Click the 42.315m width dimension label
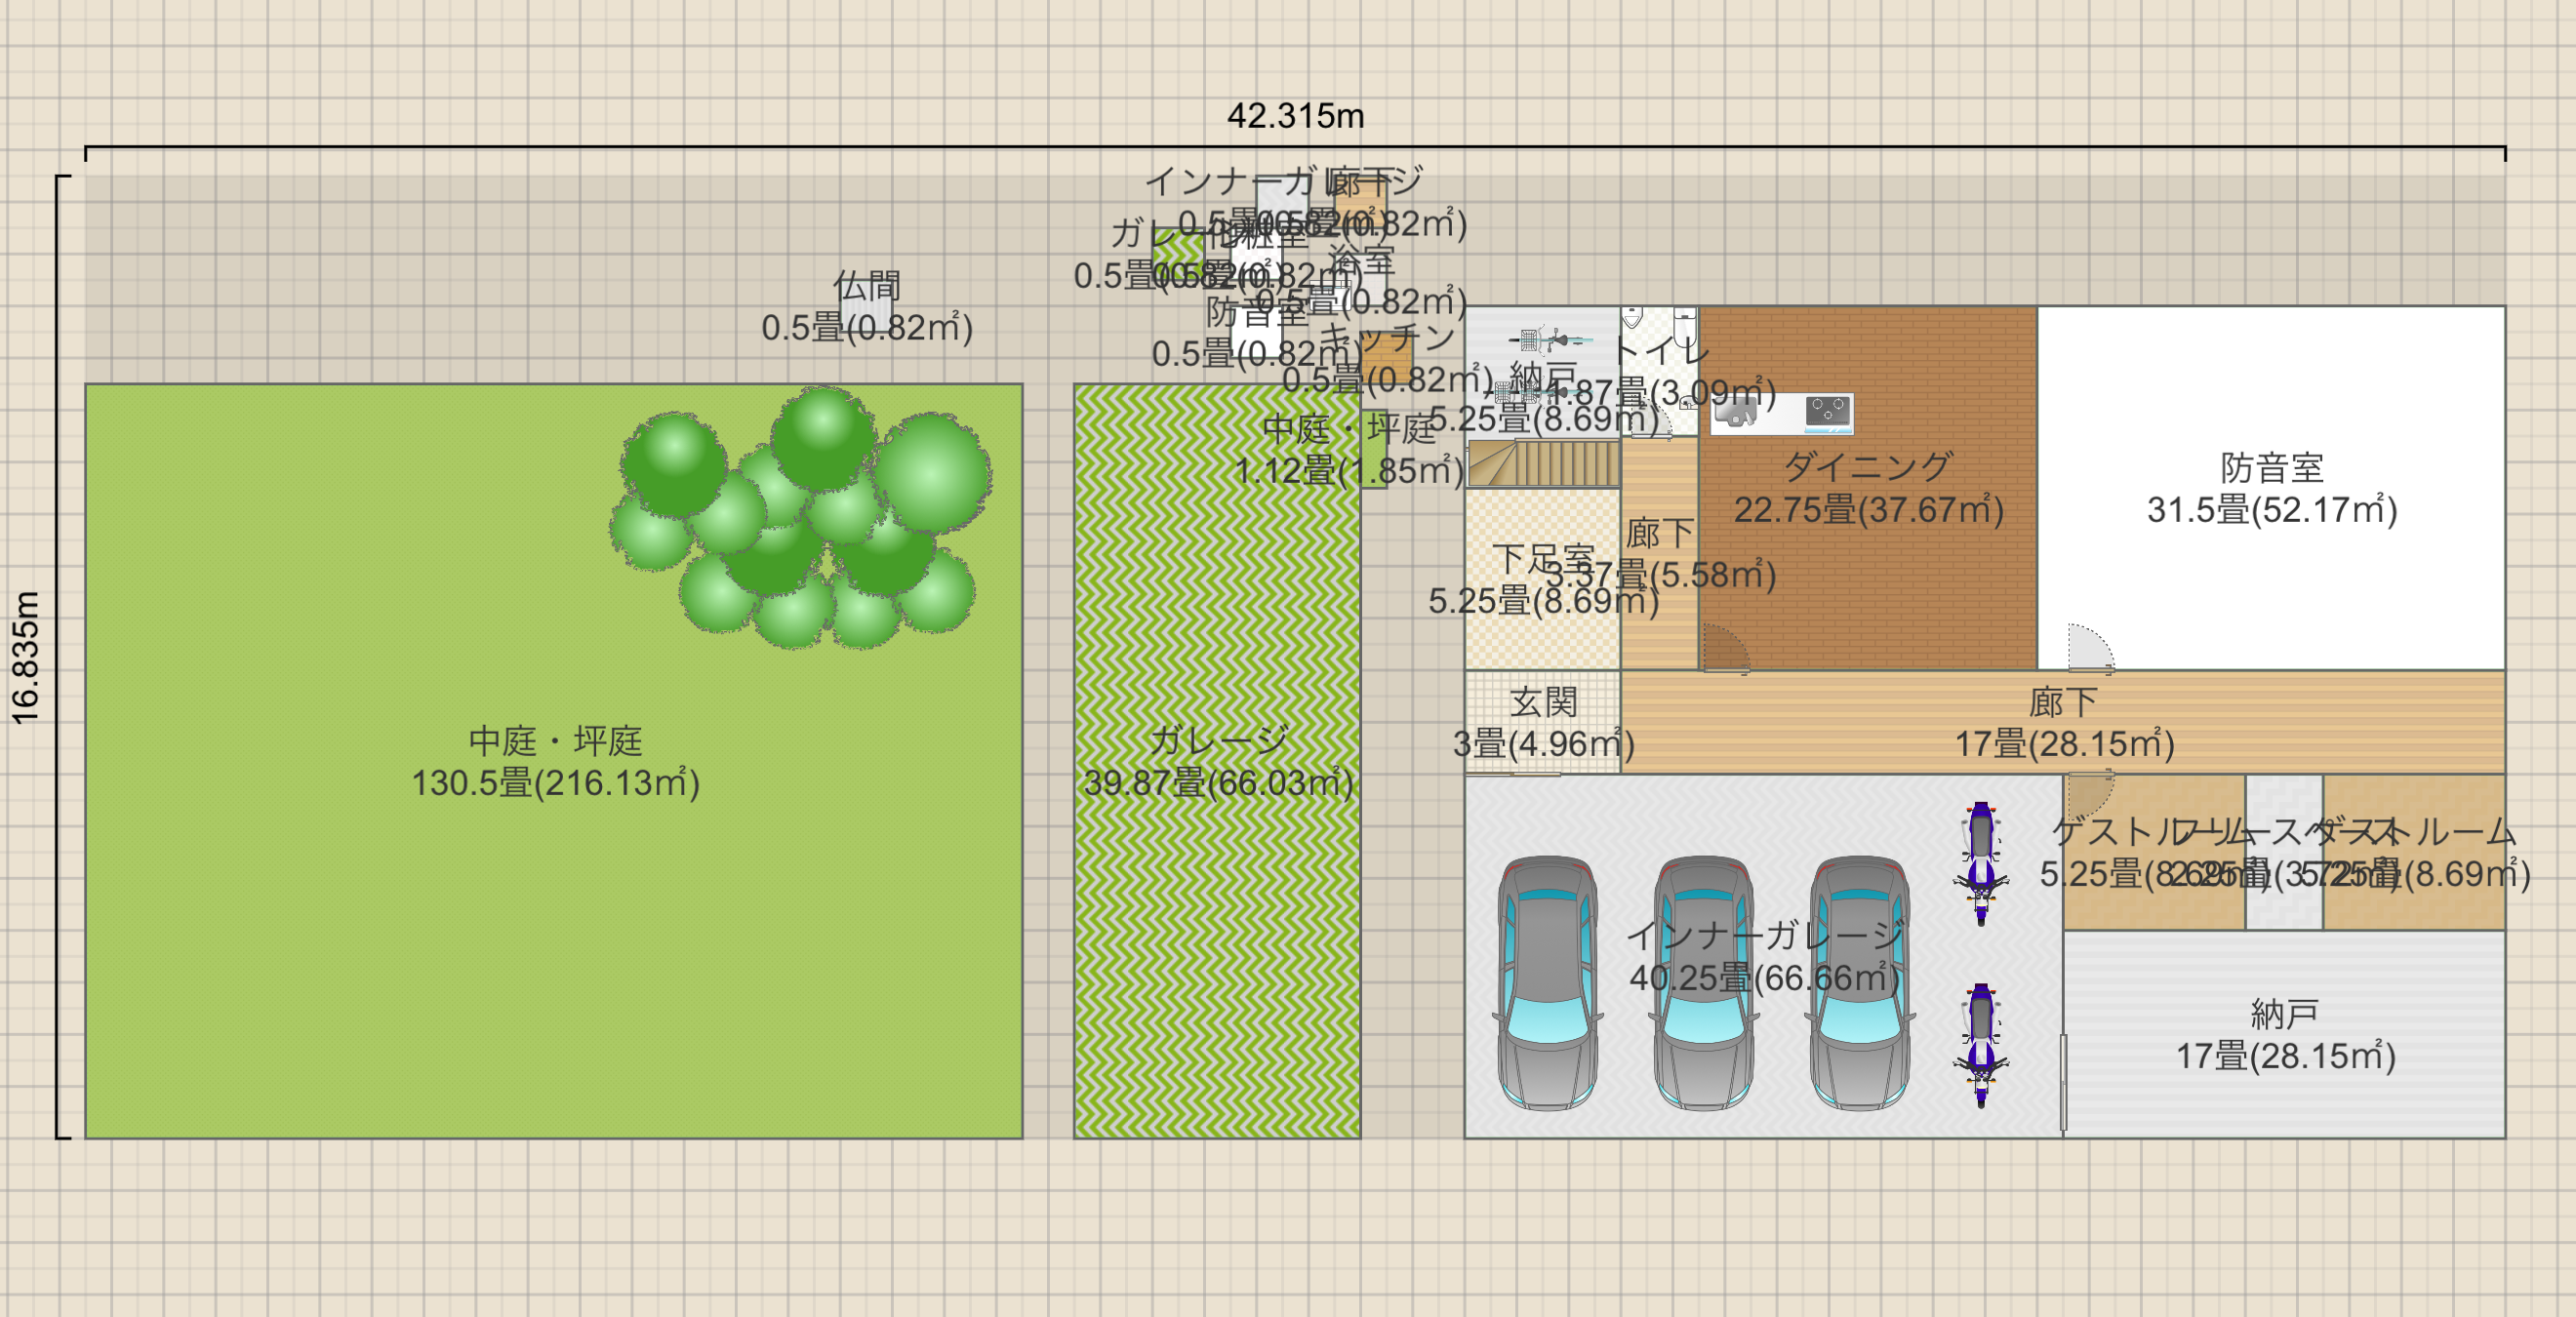 coord(1295,116)
